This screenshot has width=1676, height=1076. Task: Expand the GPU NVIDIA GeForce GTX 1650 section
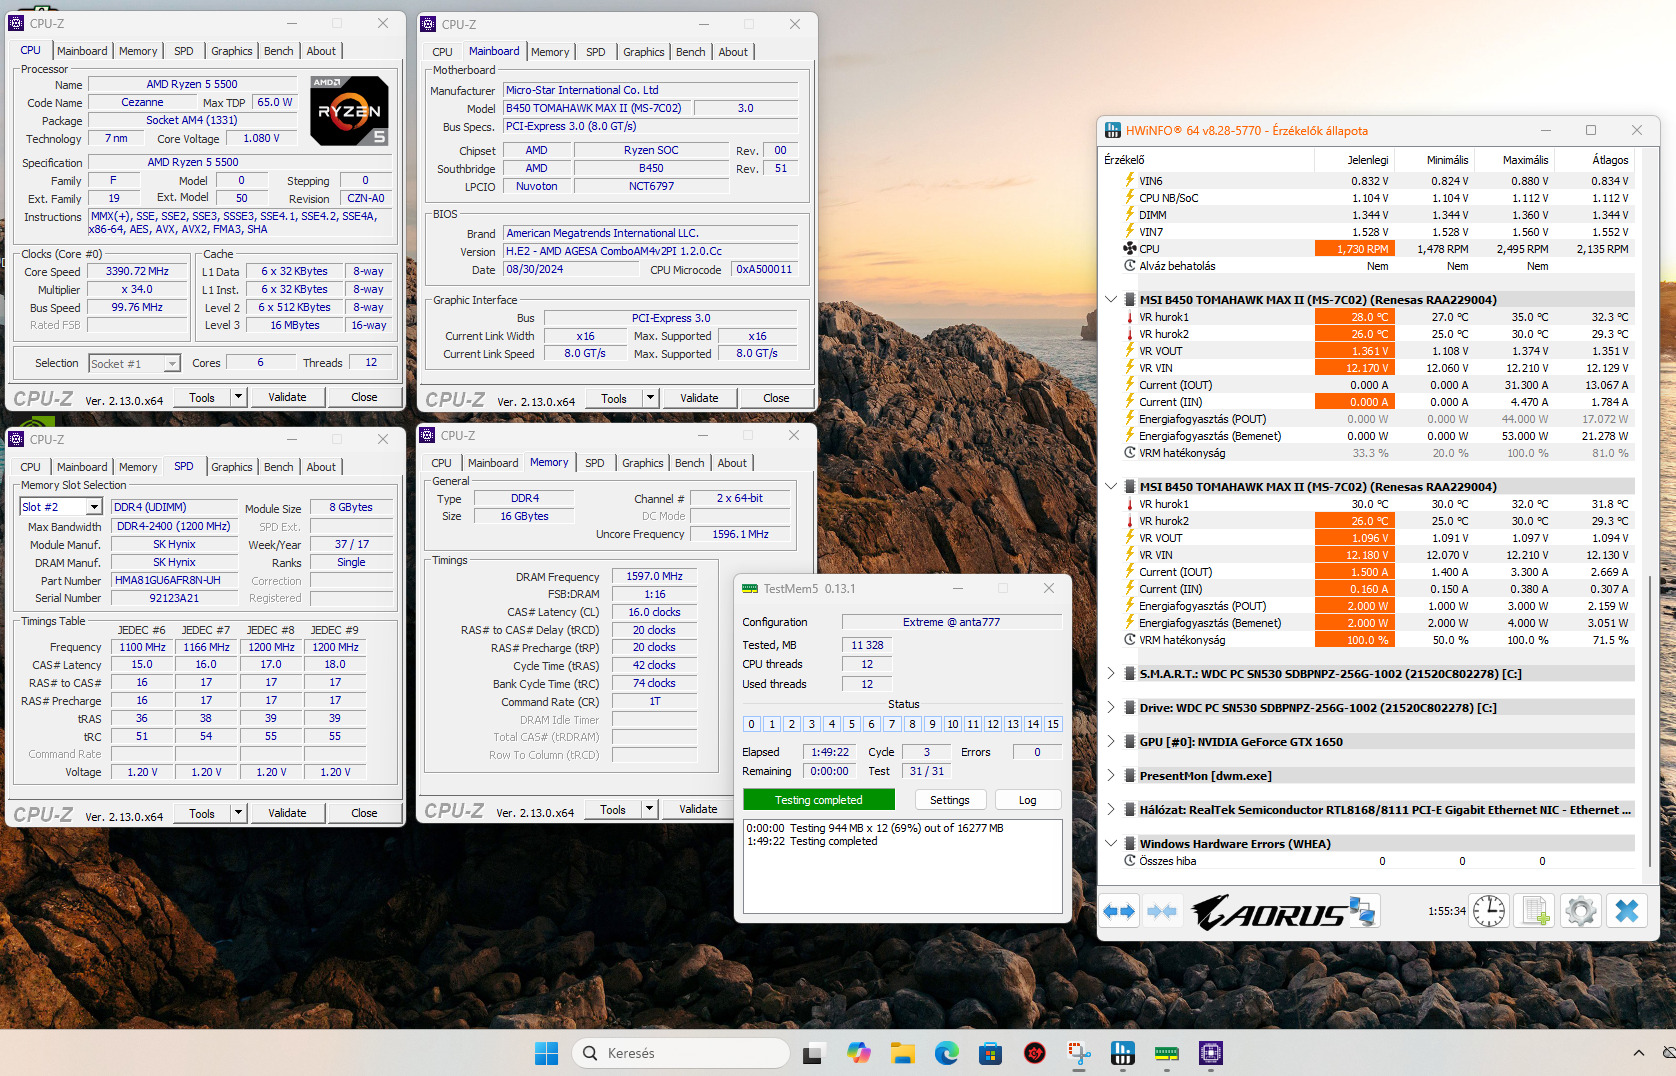[1111, 742]
